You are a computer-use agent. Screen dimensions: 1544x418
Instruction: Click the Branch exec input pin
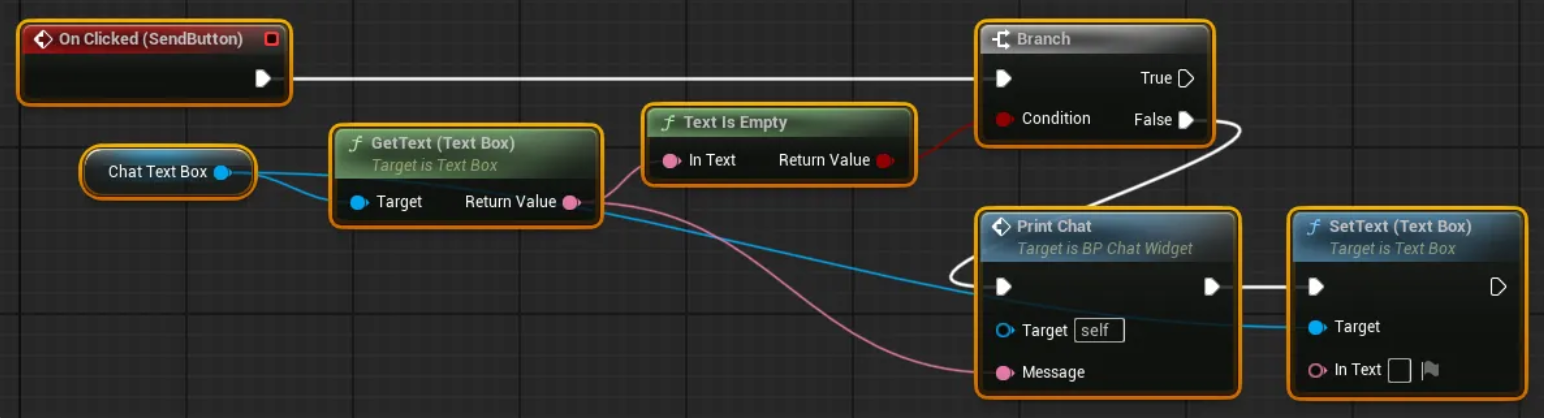1003,78
